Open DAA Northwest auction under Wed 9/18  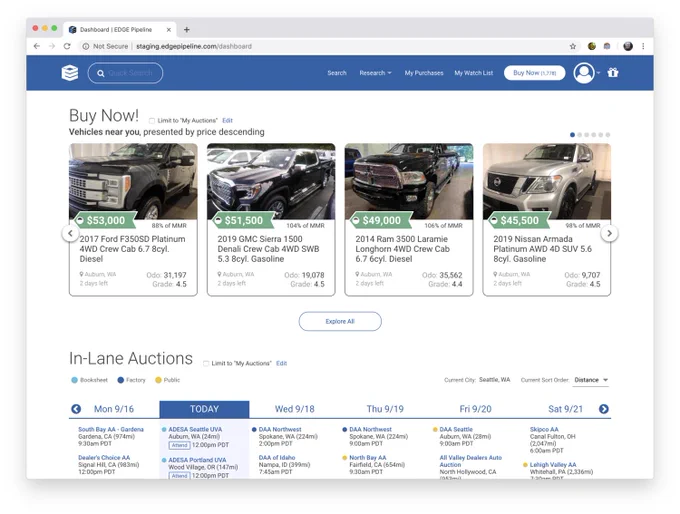click(280, 429)
